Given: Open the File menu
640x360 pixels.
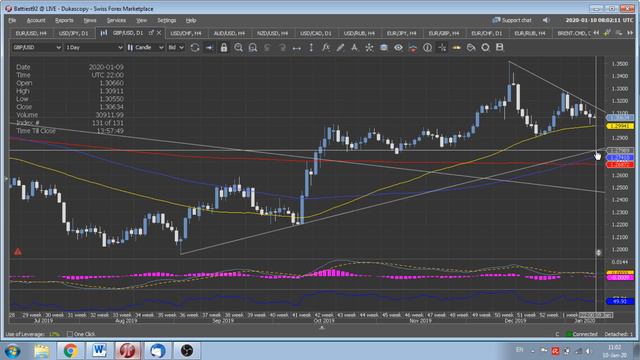Looking at the screenshot, I should click(12, 20).
